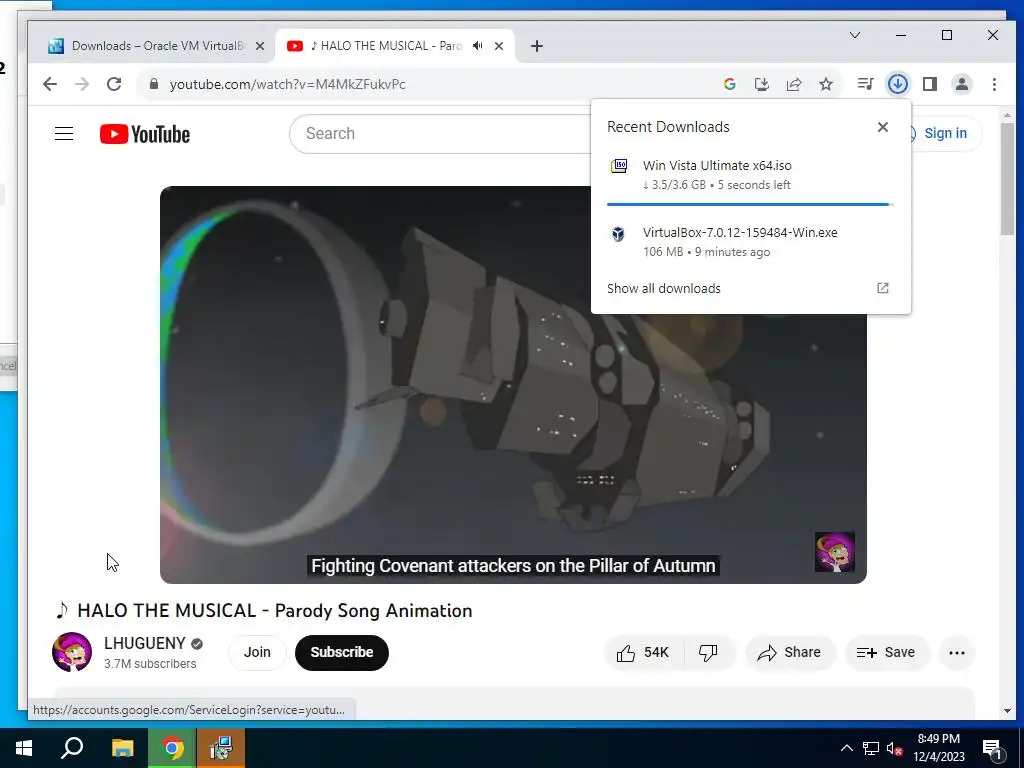The width and height of the screenshot is (1024, 768).
Task: Click the network tray icon
Action: (x=871, y=748)
